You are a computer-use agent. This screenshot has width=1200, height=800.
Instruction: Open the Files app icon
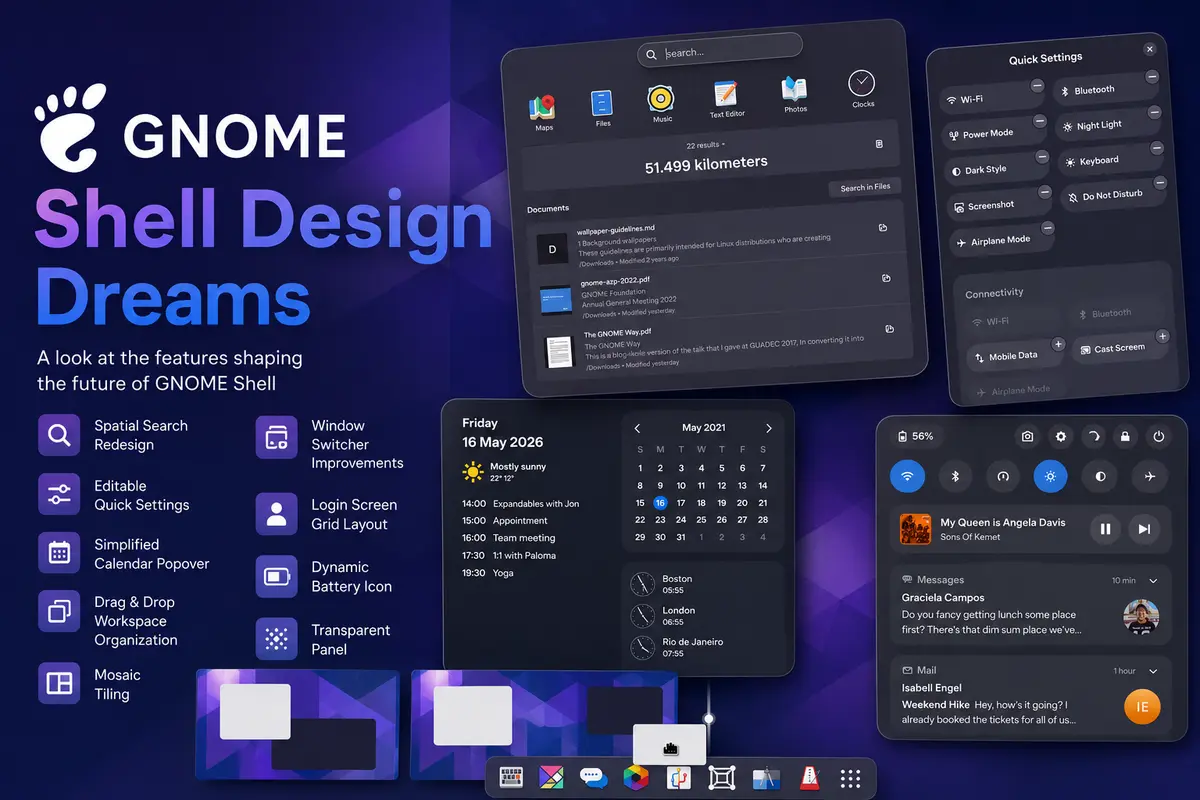coord(602,103)
